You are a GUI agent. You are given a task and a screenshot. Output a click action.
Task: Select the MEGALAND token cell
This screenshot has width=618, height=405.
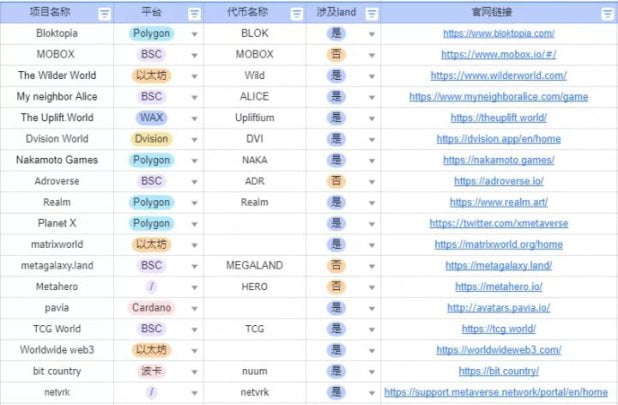point(254,266)
